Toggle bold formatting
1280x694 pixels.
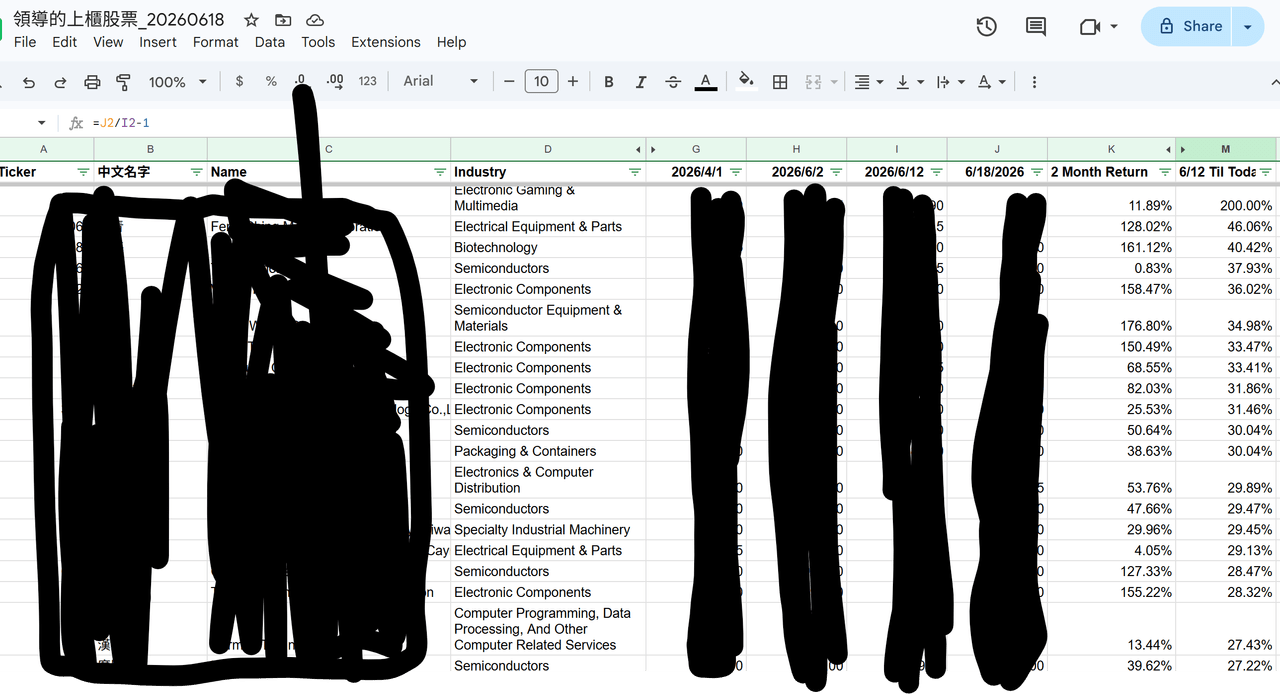pos(609,82)
